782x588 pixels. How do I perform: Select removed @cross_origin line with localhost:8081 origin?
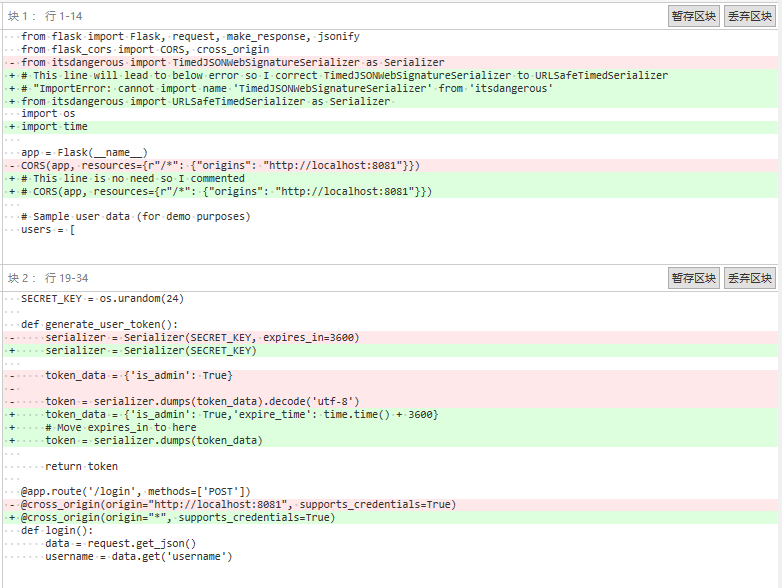coord(391,505)
